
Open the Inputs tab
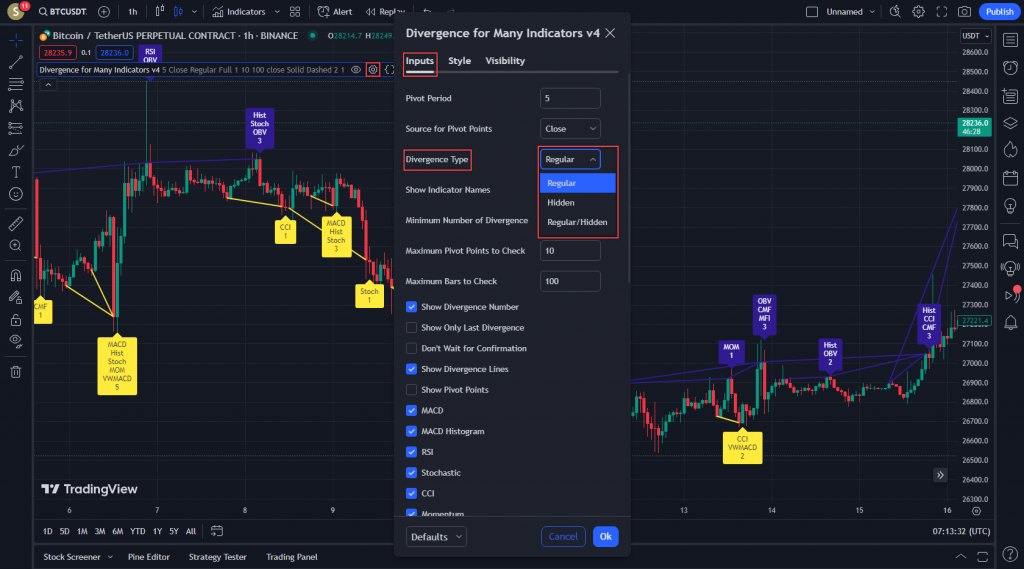(419, 61)
